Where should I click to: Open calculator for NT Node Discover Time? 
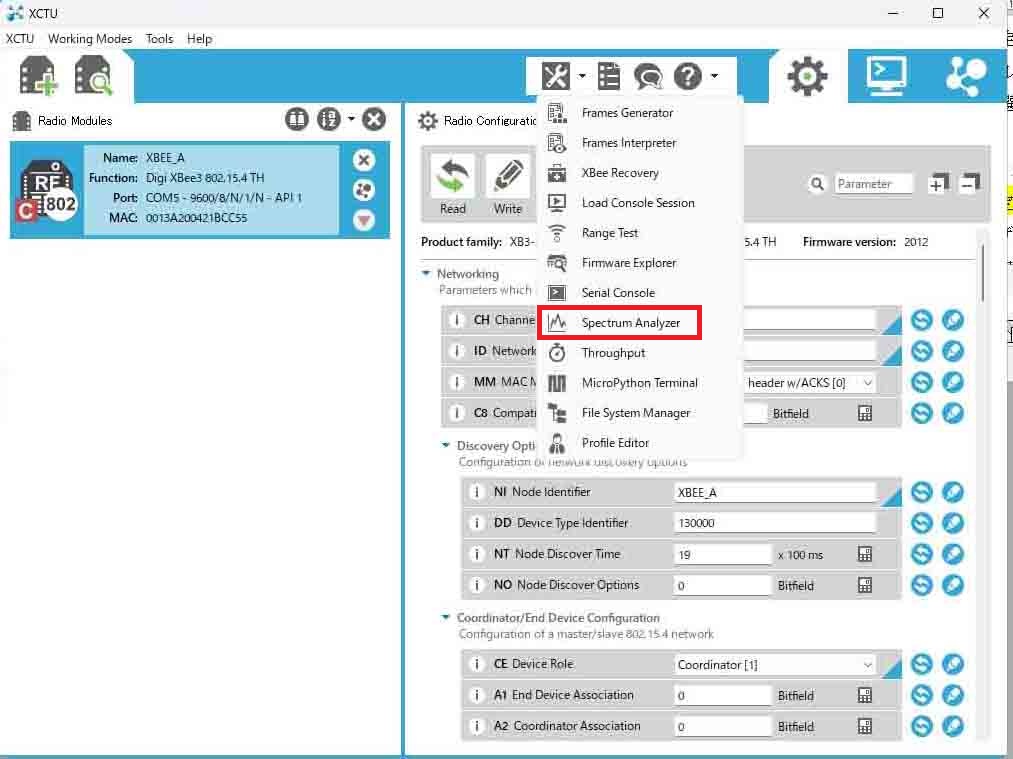coord(864,554)
